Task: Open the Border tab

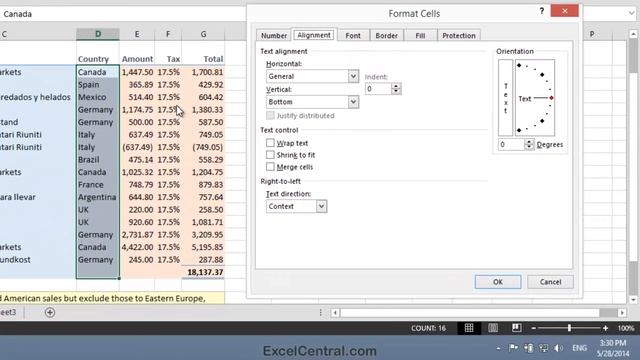Action: pos(387,36)
